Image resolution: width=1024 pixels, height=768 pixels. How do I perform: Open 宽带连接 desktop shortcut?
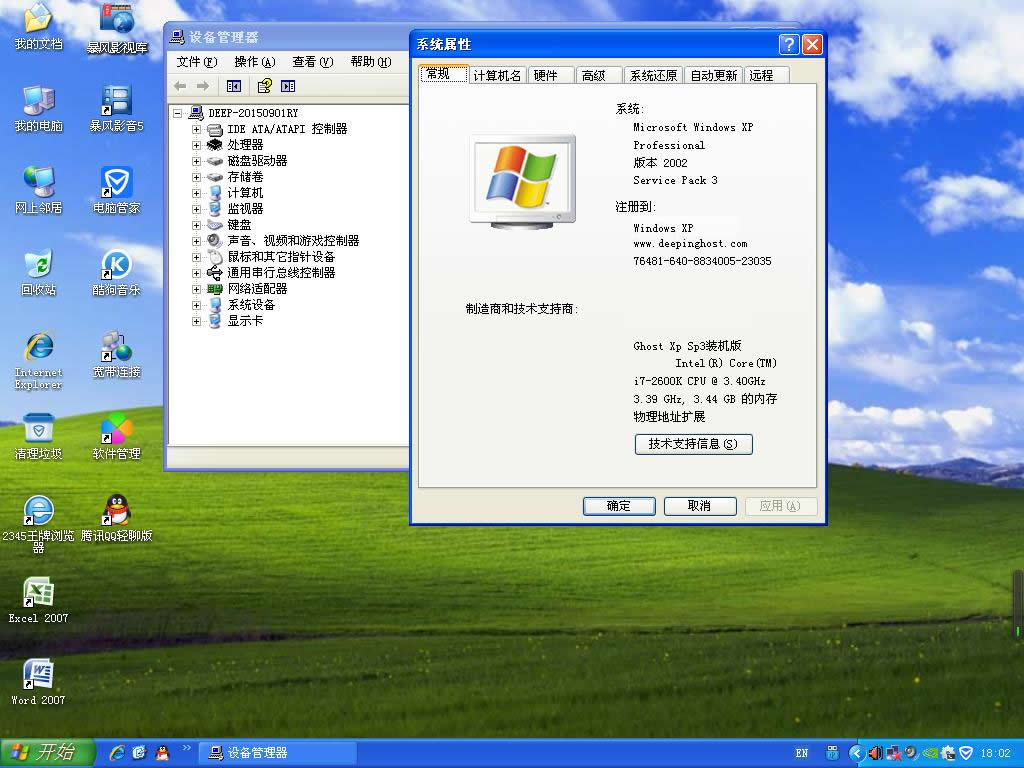click(x=116, y=355)
